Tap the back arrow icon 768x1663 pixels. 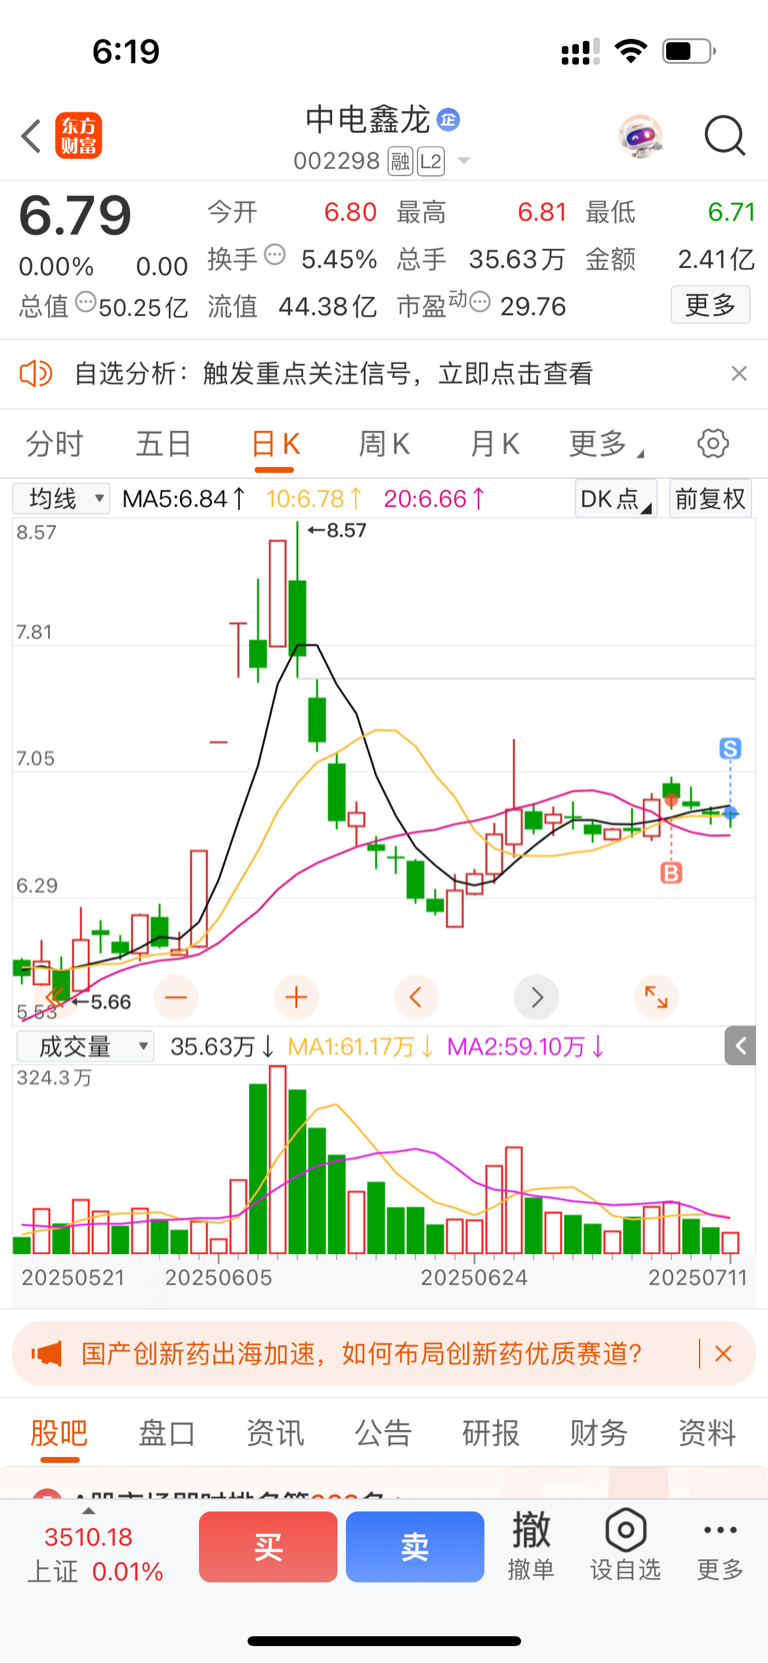pos(31,136)
